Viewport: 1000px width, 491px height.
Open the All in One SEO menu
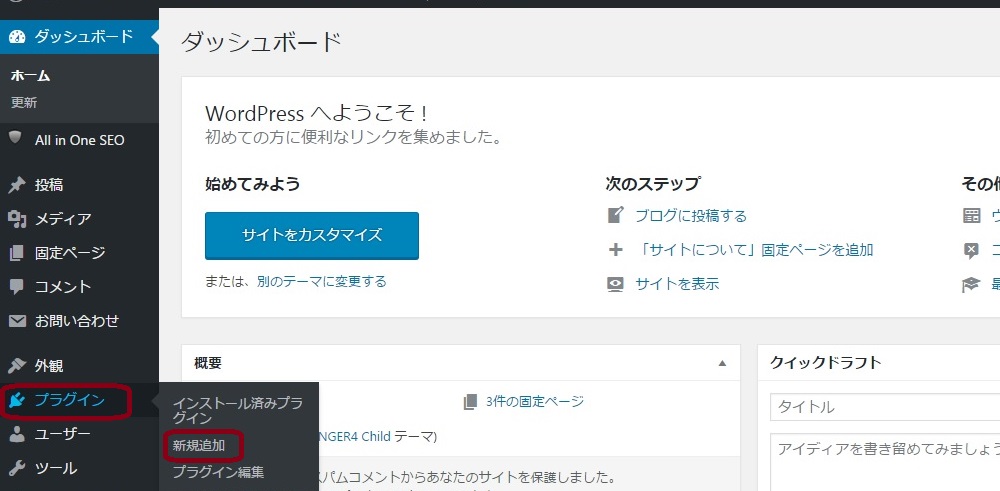click(79, 140)
